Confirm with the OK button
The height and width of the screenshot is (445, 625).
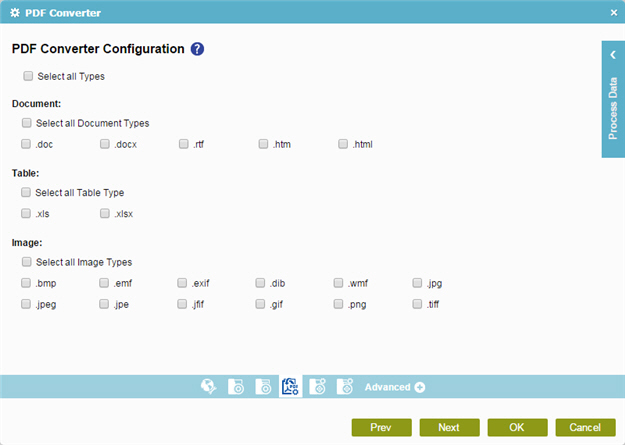click(x=517, y=427)
